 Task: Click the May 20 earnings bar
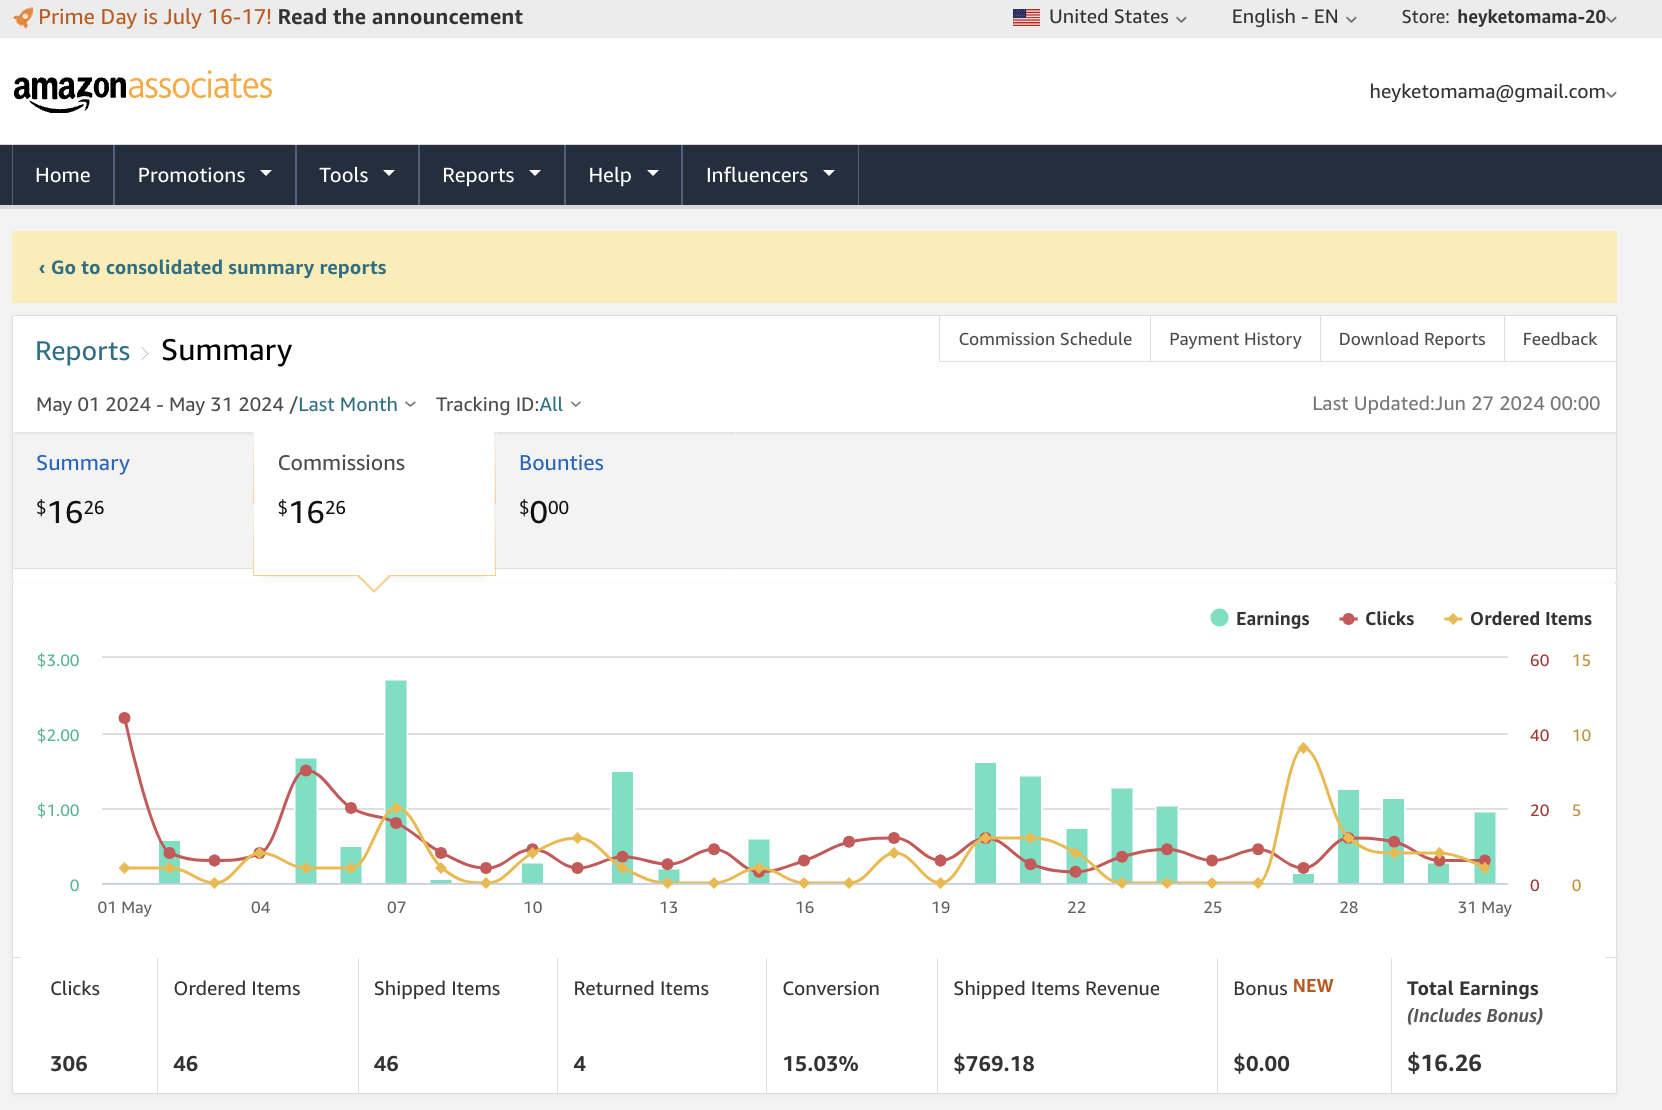tap(985, 823)
